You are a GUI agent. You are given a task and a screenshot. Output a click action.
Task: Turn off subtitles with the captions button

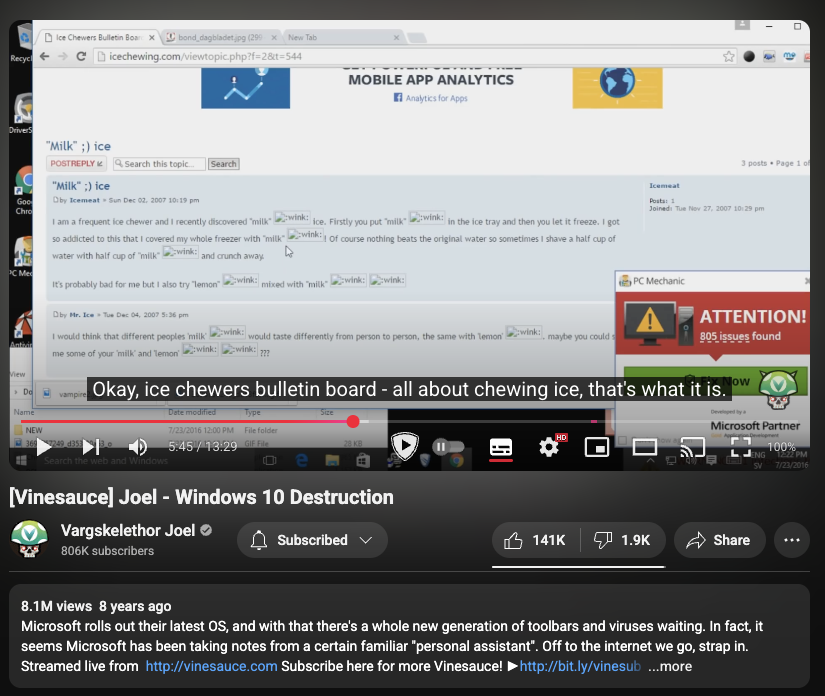pyautogui.click(x=501, y=447)
